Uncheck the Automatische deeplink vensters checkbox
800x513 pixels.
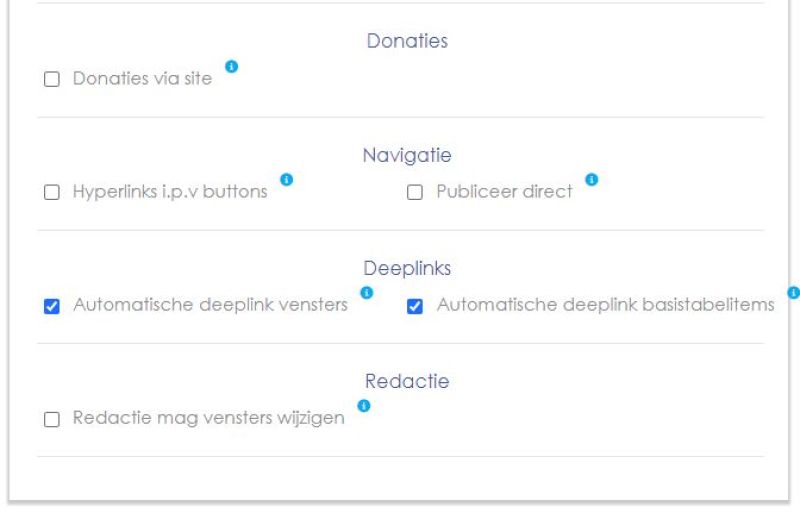click(52, 306)
